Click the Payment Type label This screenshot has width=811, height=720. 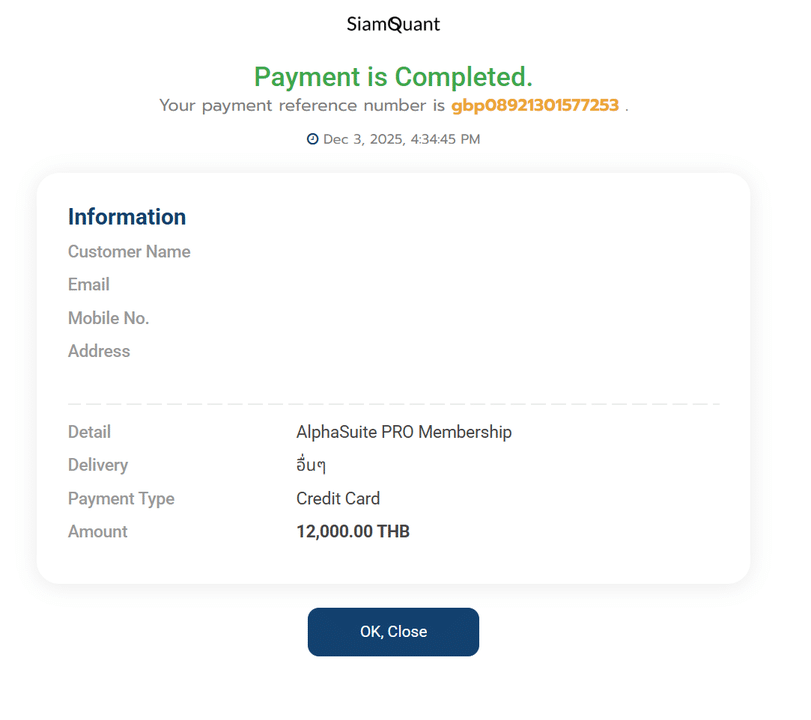(x=121, y=499)
